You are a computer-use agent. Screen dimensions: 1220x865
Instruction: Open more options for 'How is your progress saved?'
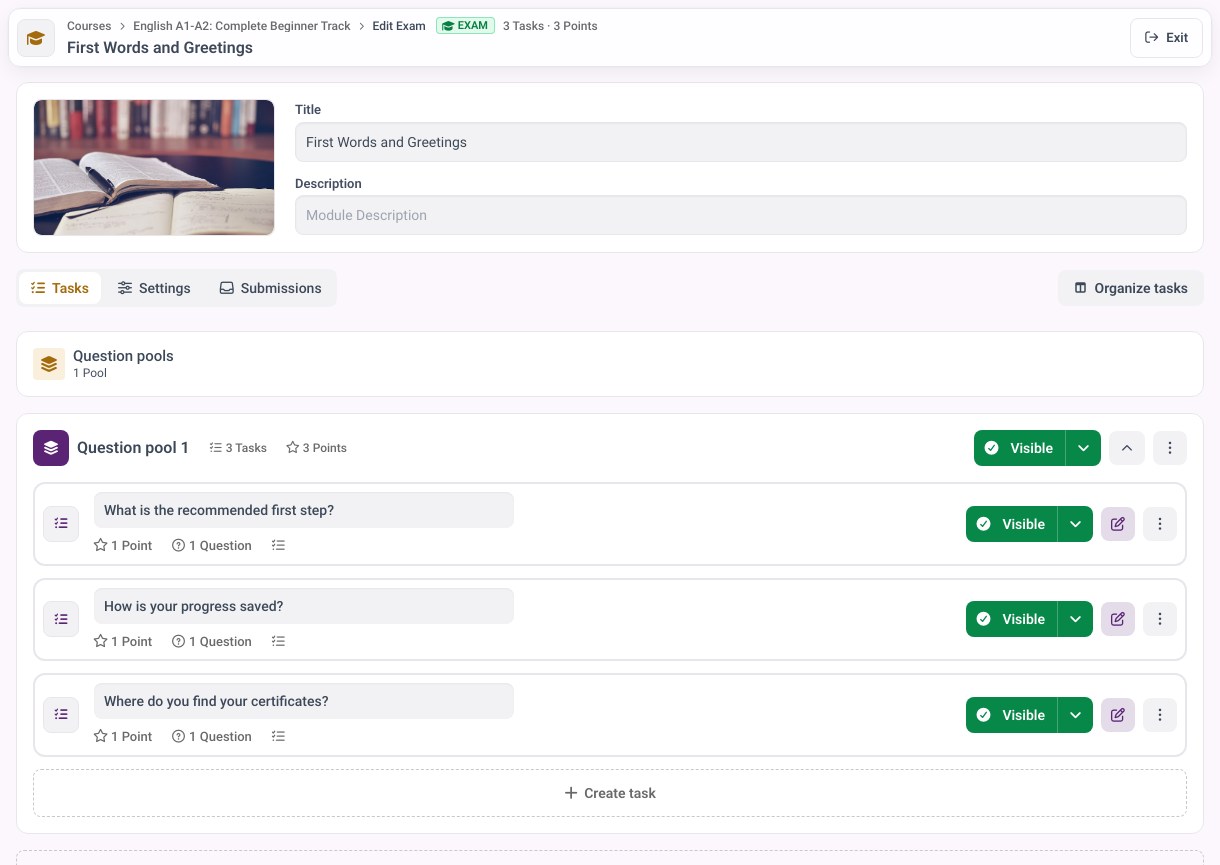(x=1160, y=619)
